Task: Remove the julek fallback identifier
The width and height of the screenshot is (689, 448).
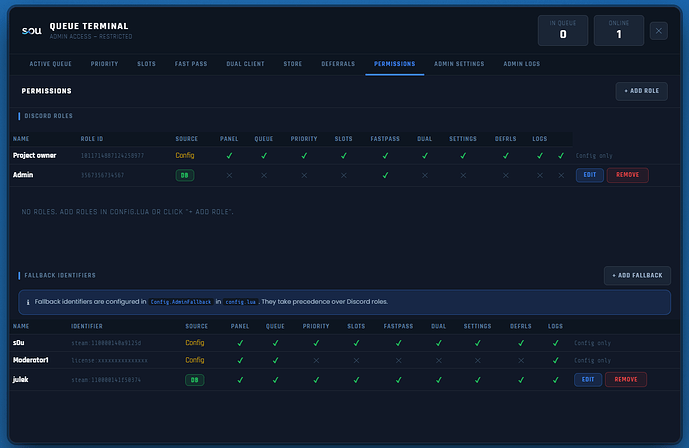Action: point(625,379)
